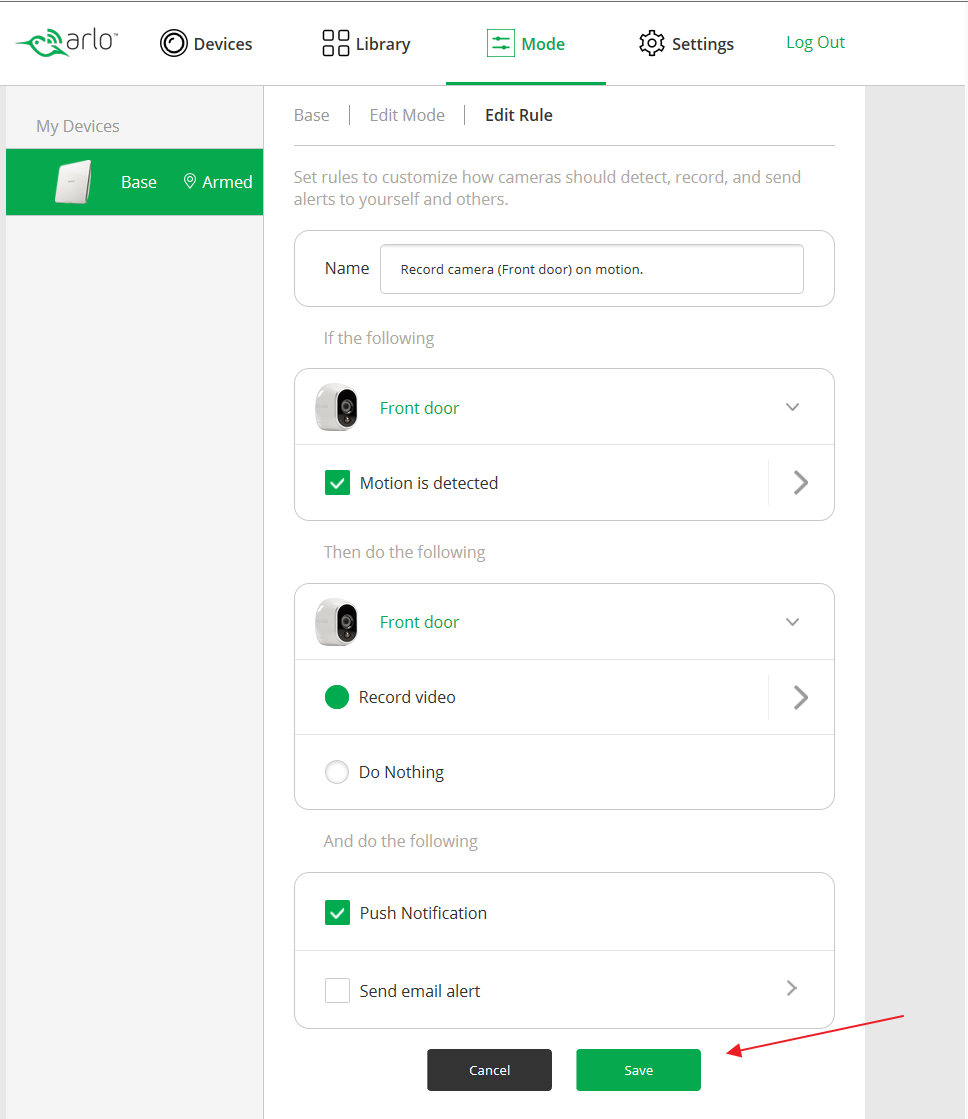
Task: Go to Edit Mode breadcrumb
Action: pyautogui.click(x=407, y=115)
